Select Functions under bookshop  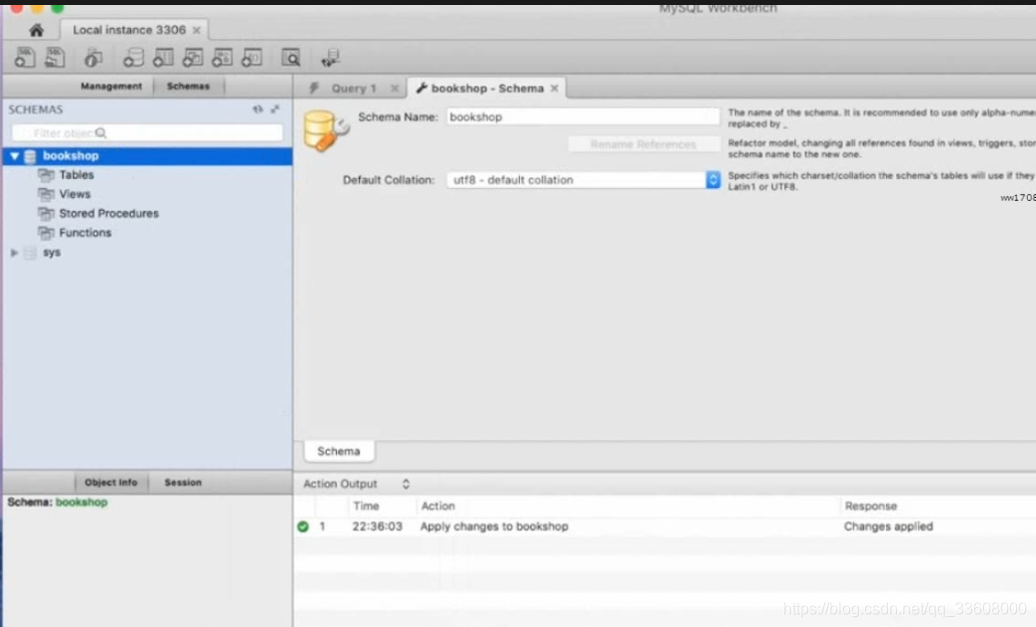pyautogui.click(x=85, y=233)
